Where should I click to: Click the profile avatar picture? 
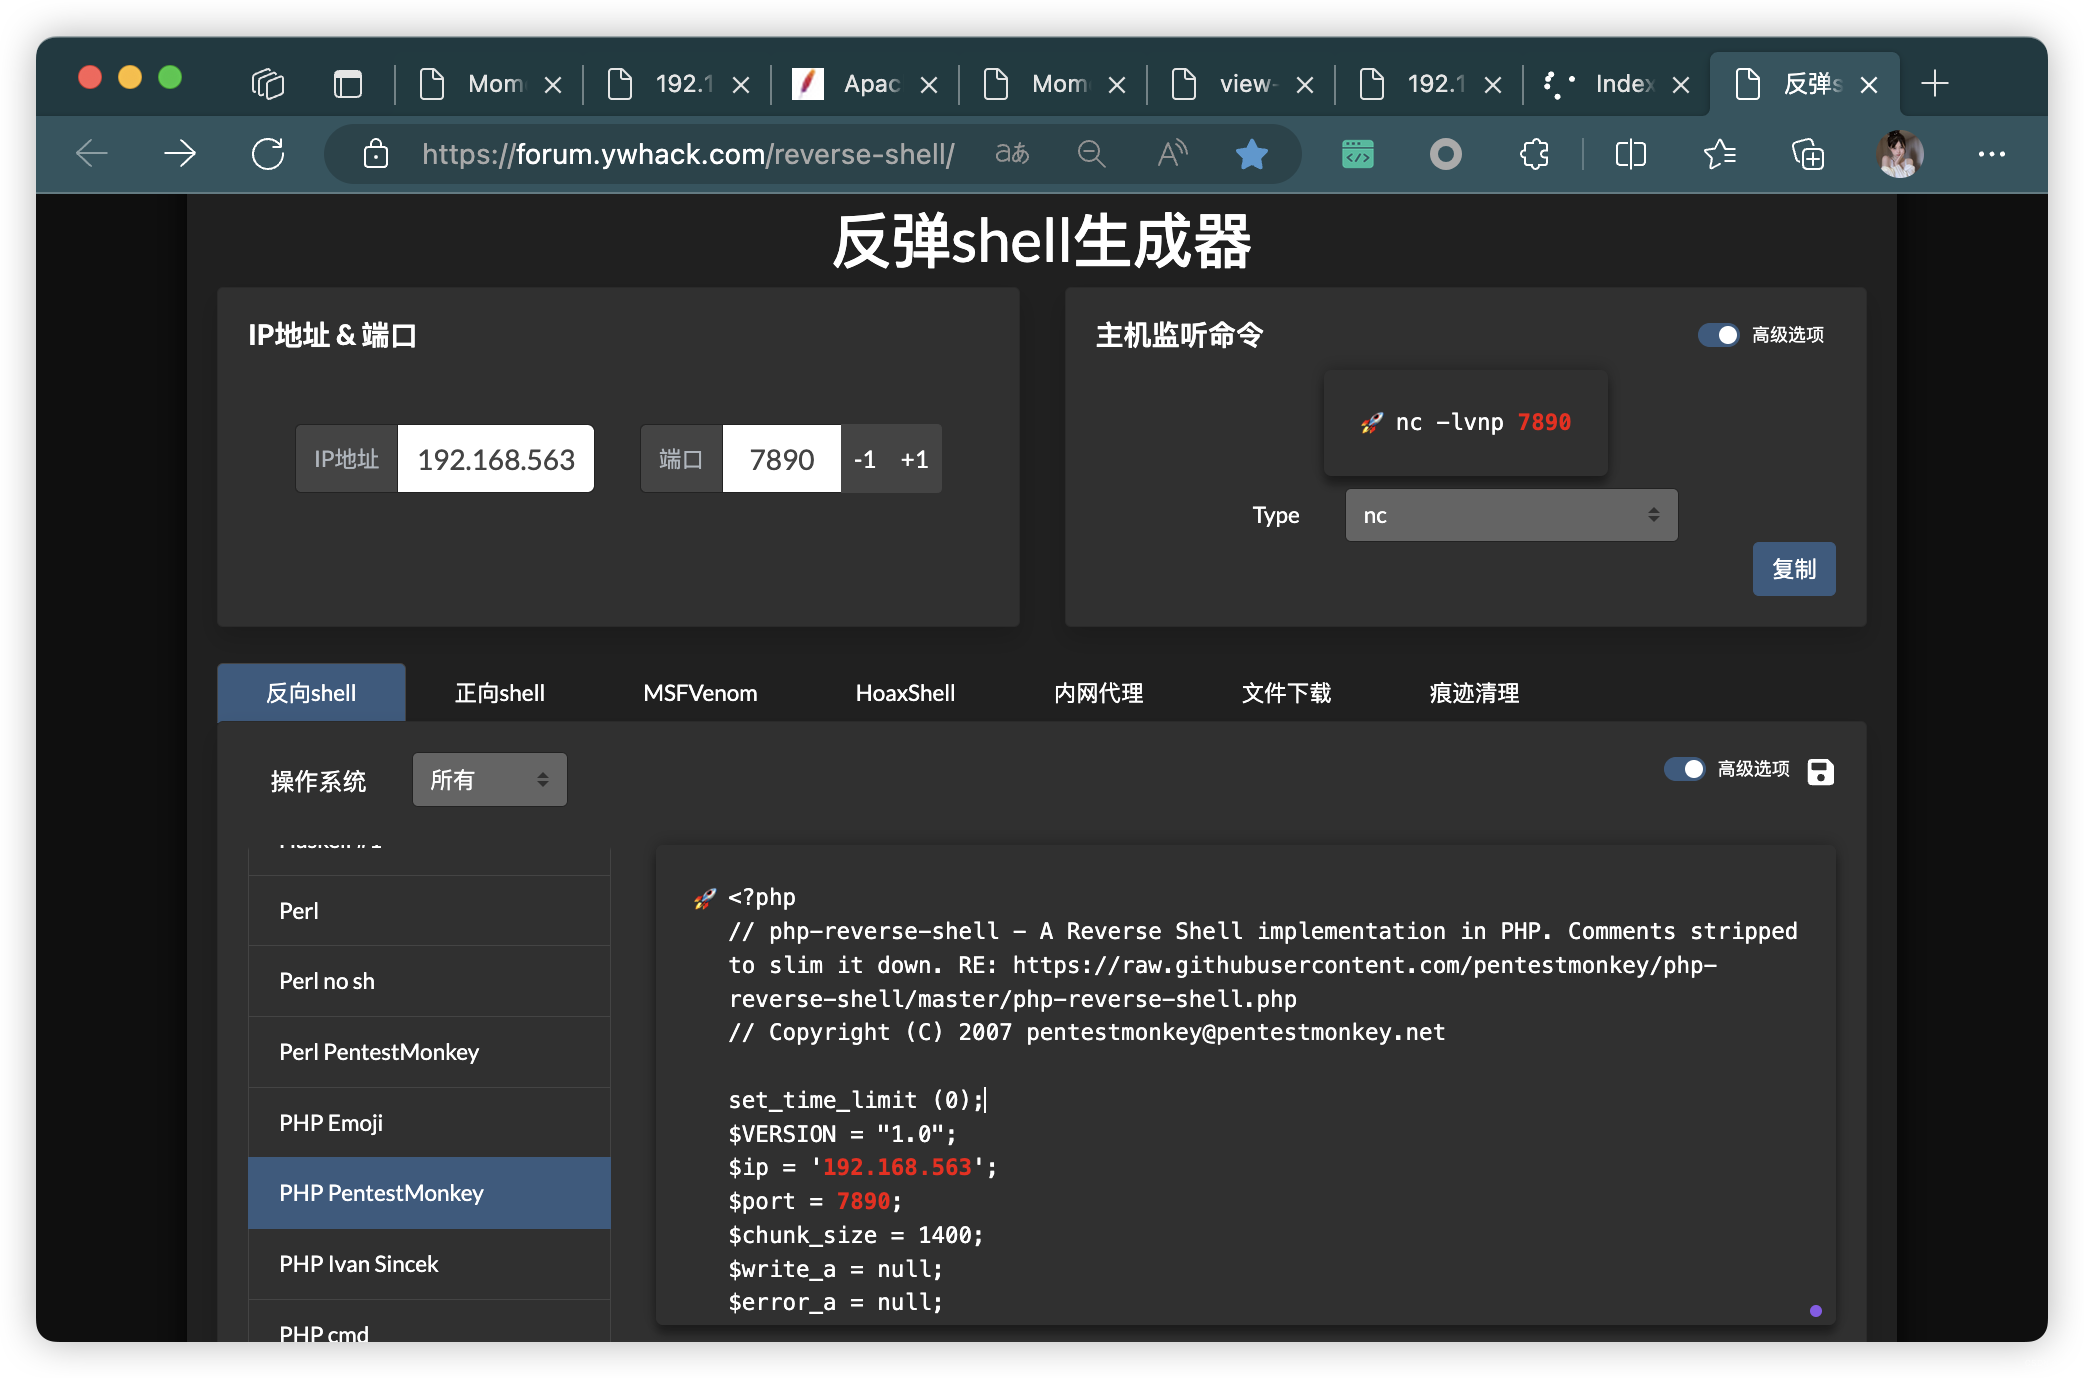pos(1899,154)
